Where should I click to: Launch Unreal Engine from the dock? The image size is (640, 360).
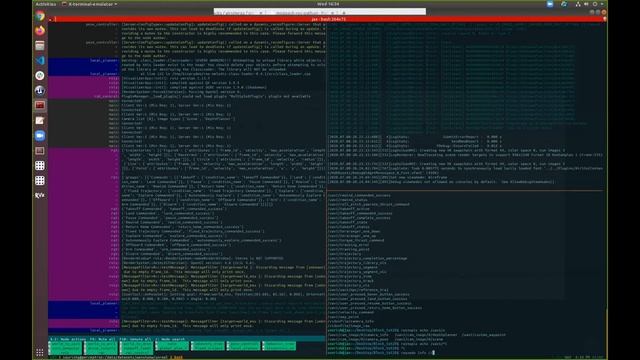(40, 91)
